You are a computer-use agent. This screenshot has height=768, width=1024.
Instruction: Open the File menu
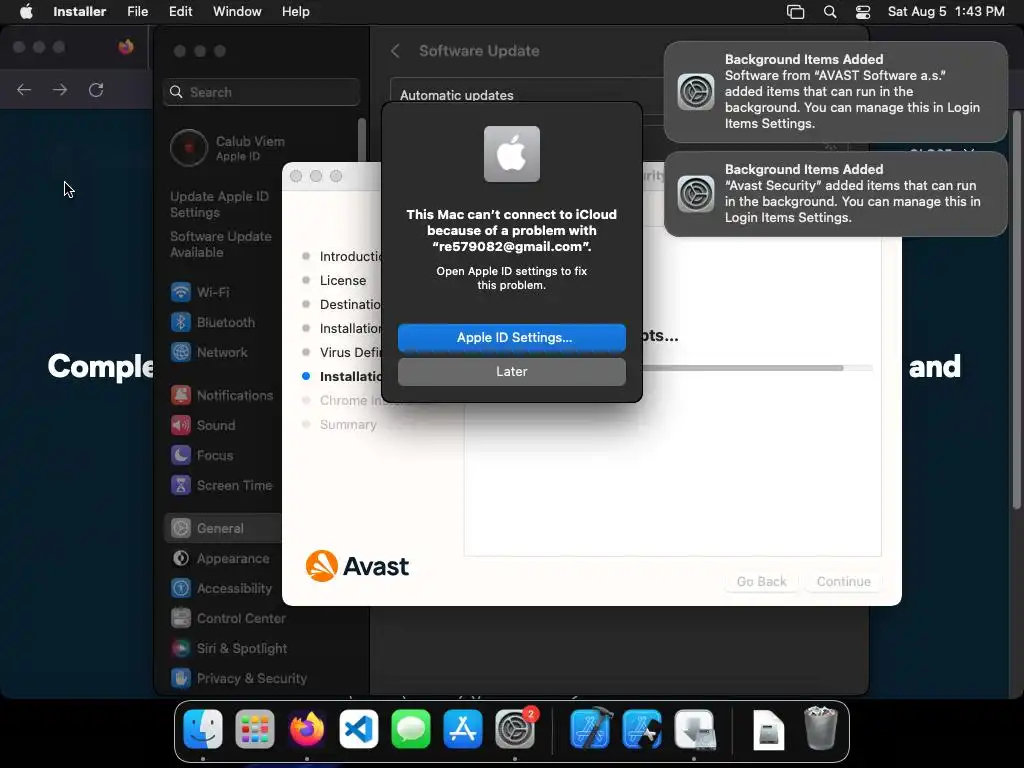(137, 12)
